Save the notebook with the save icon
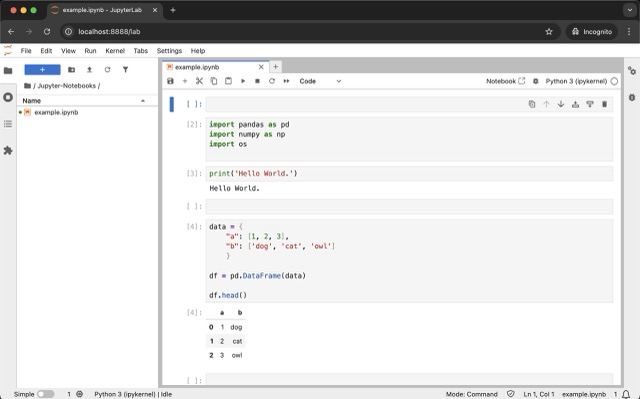 click(170, 81)
